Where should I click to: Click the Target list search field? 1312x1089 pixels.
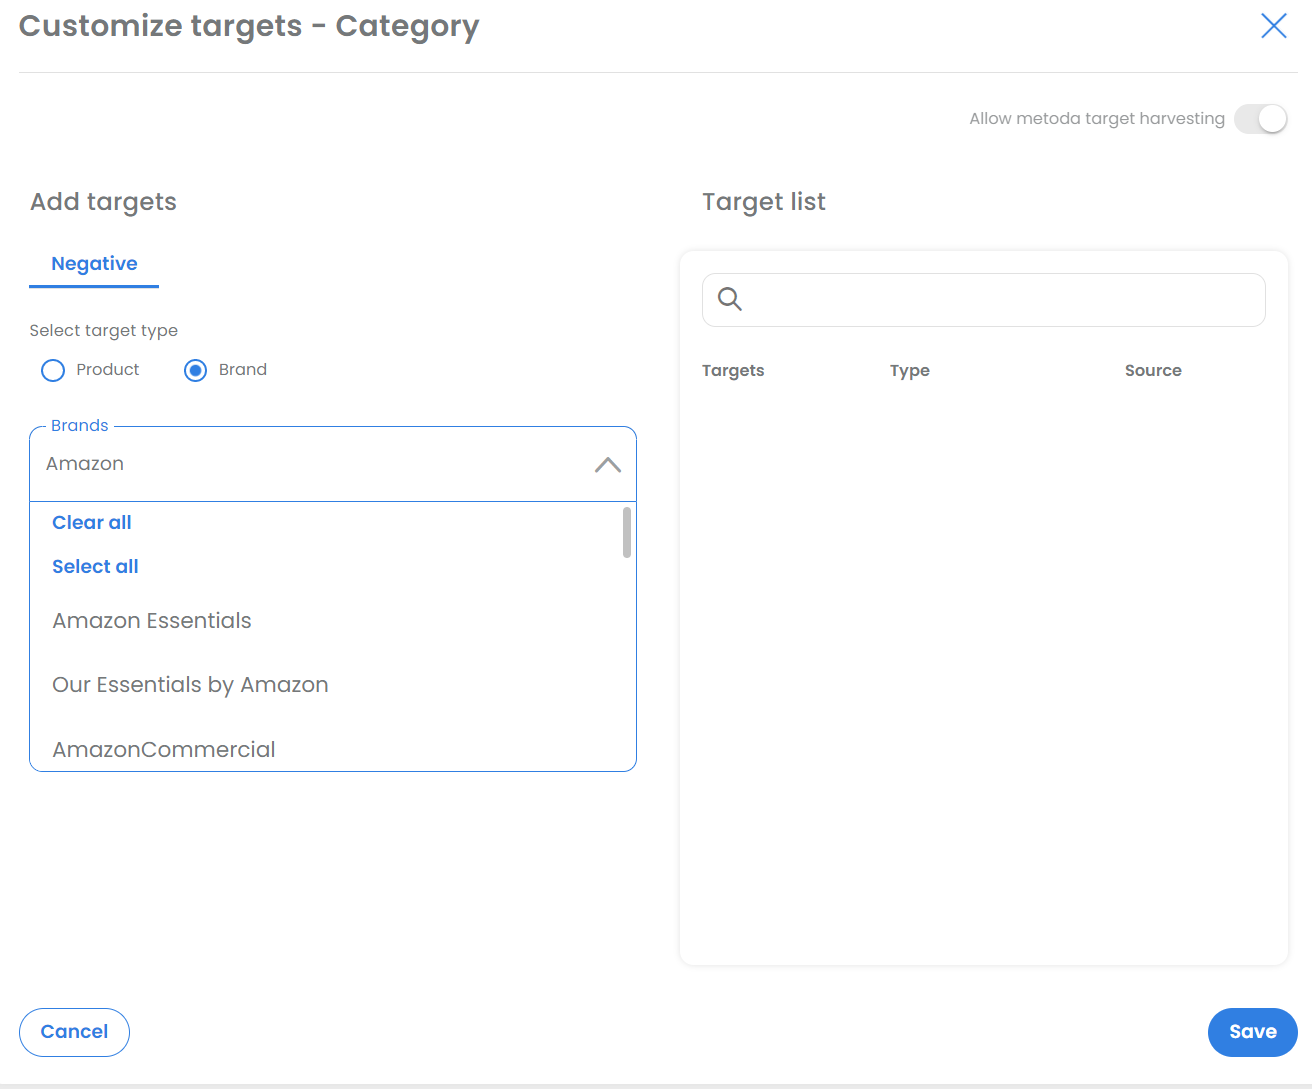tap(984, 300)
